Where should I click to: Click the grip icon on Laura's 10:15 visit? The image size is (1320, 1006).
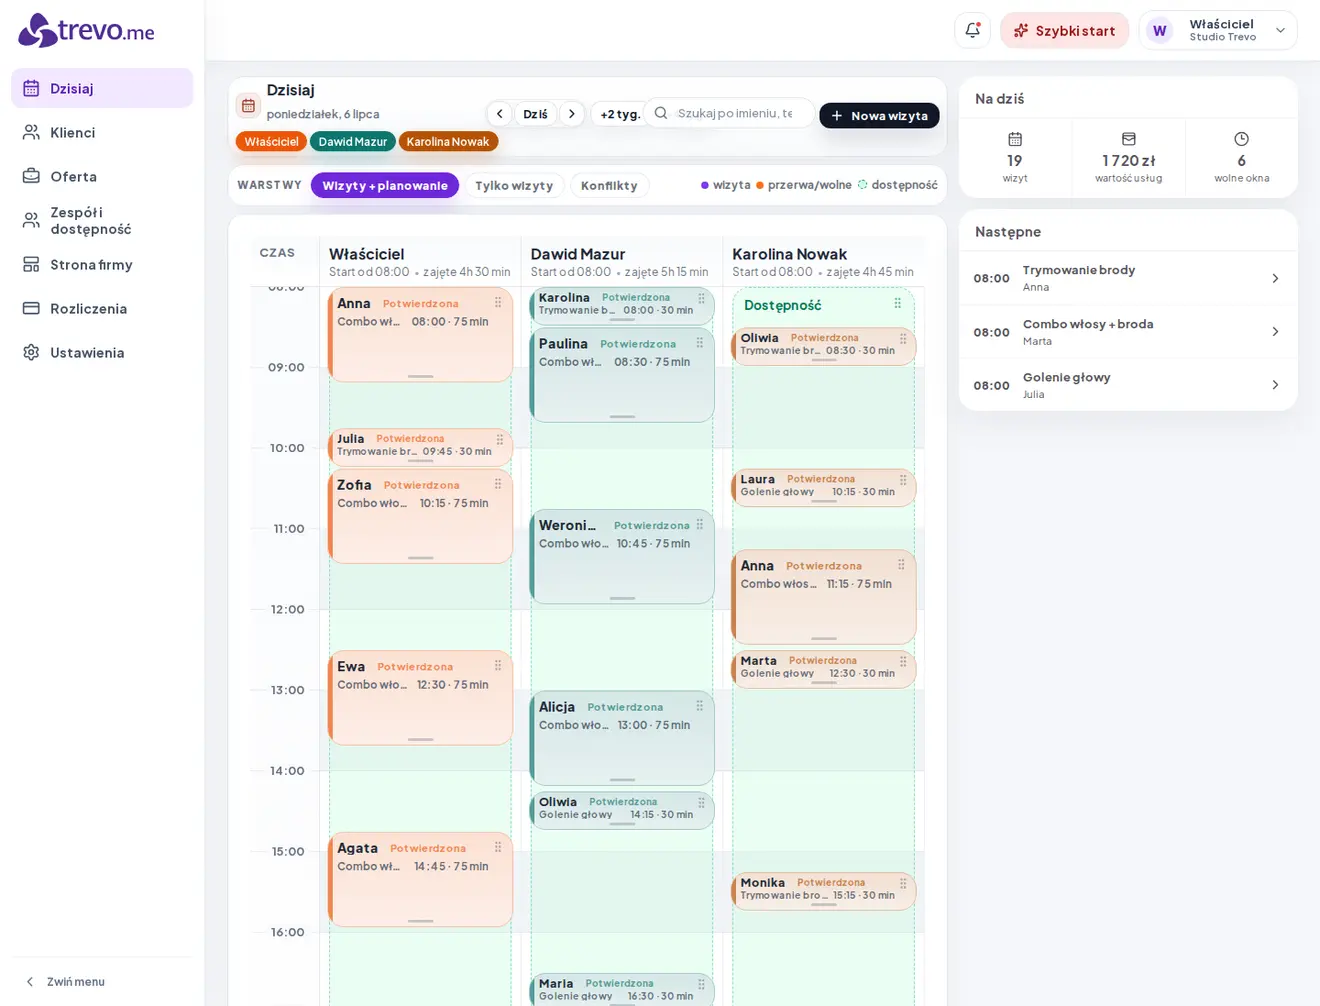click(x=904, y=478)
